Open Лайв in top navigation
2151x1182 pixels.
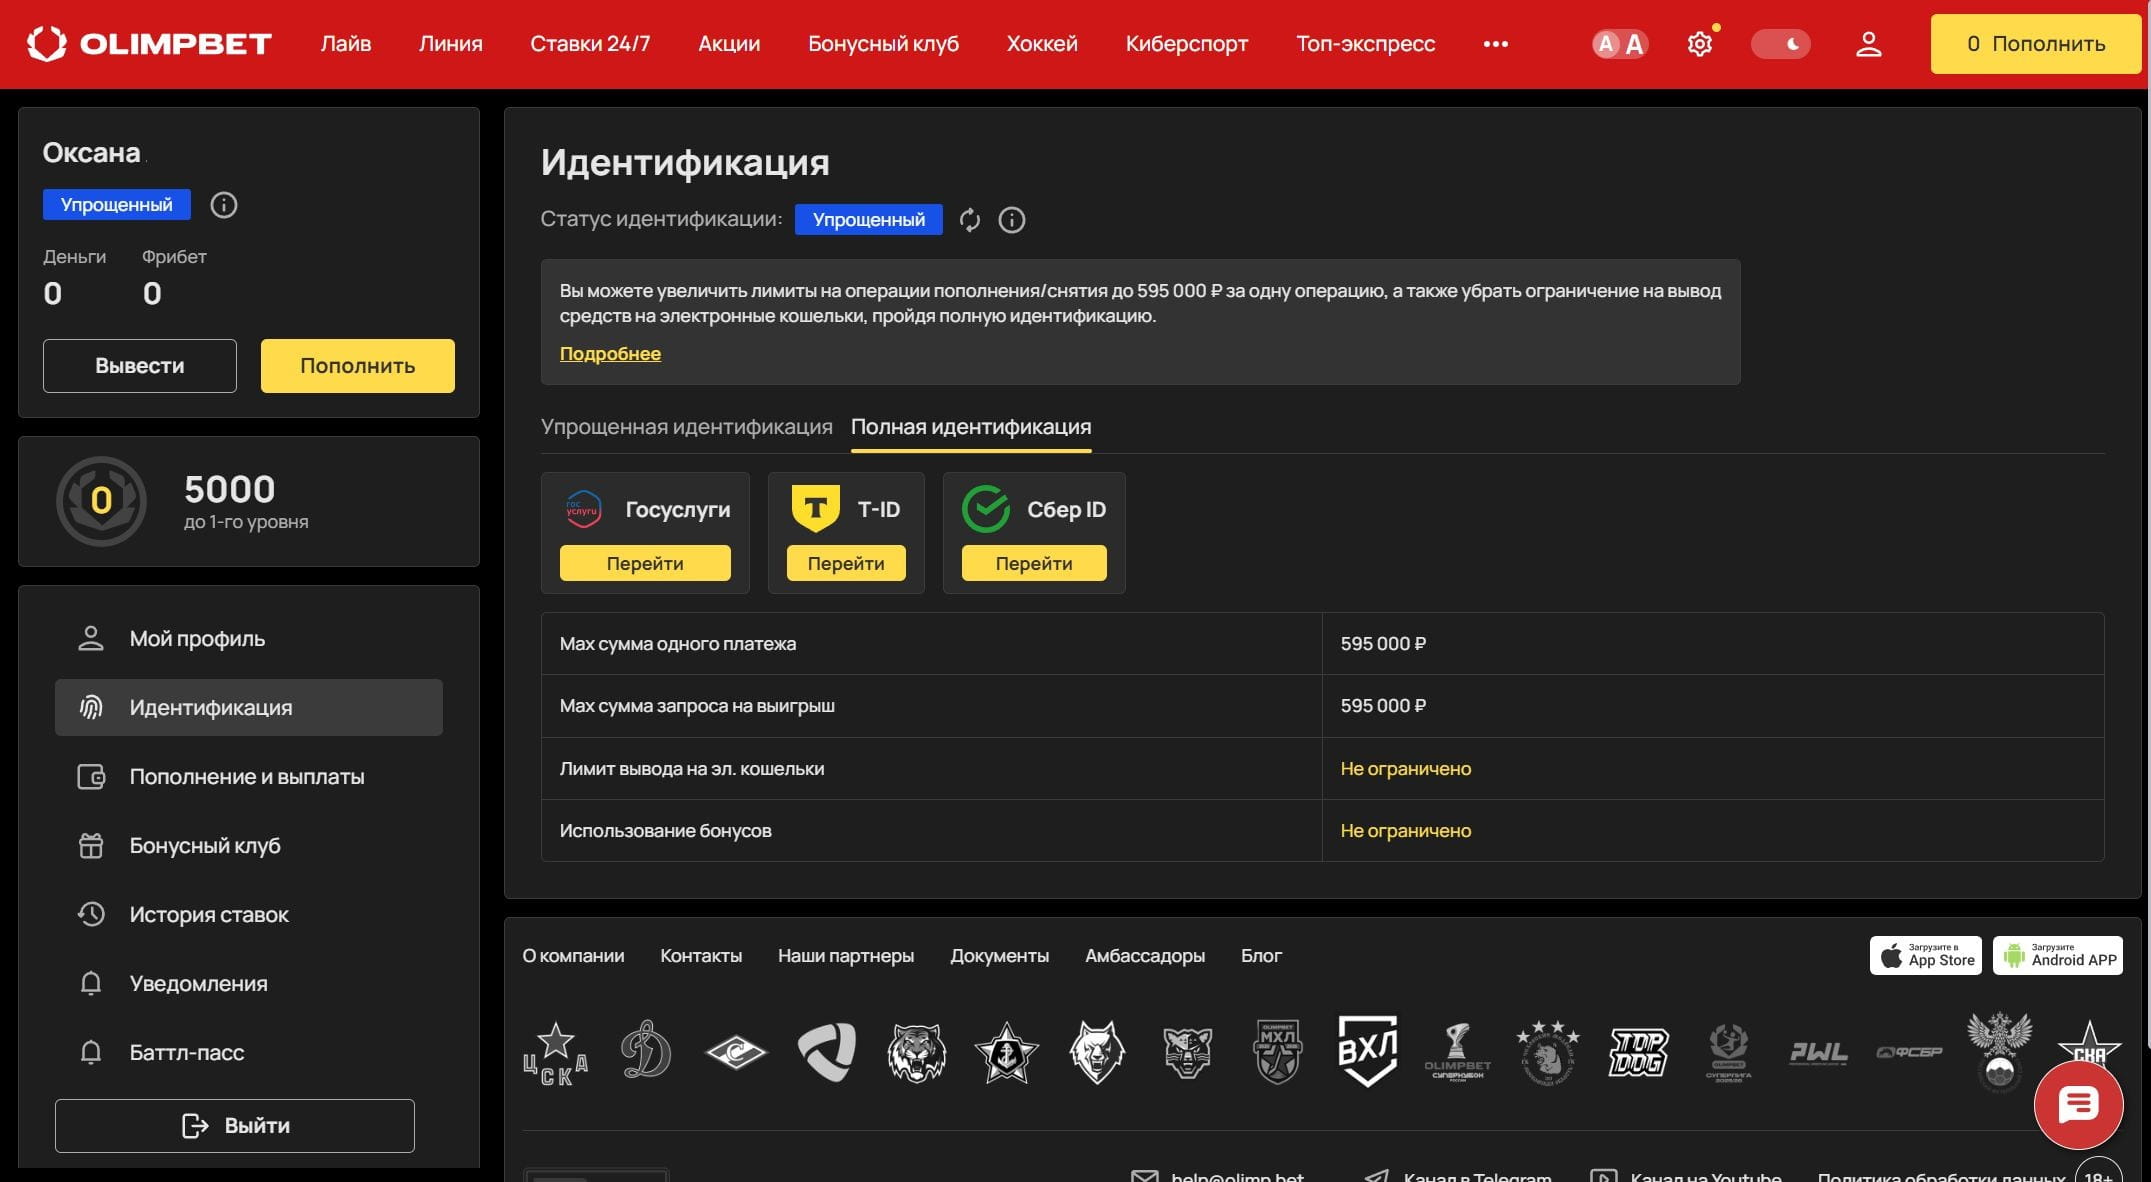coord(346,44)
